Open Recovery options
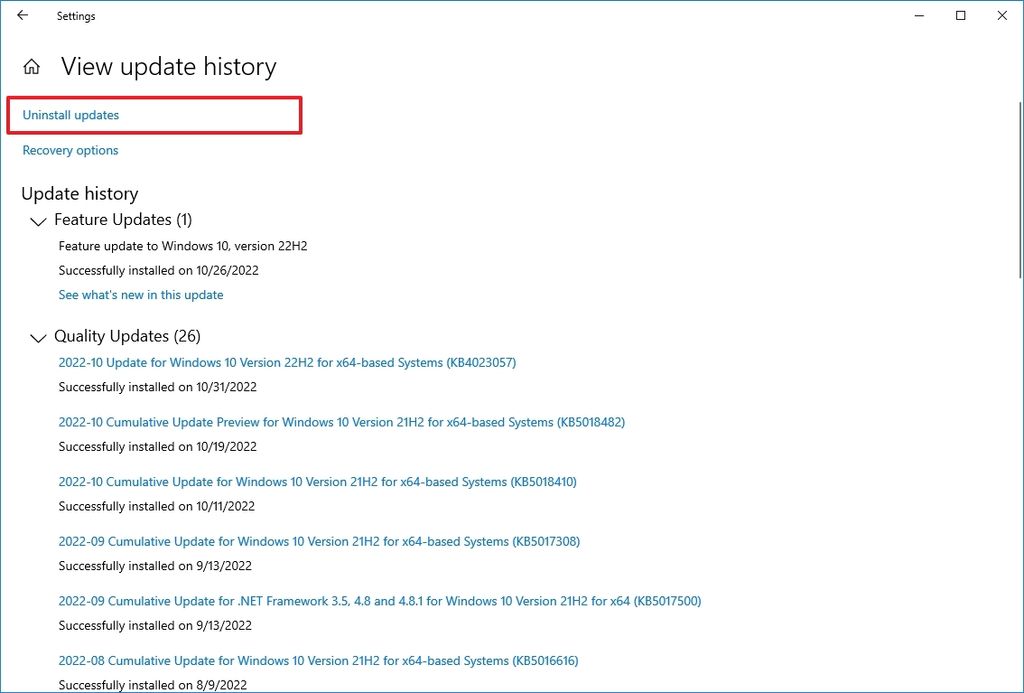The height and width of the screenshot is (693, 1024). coord(70,150)
